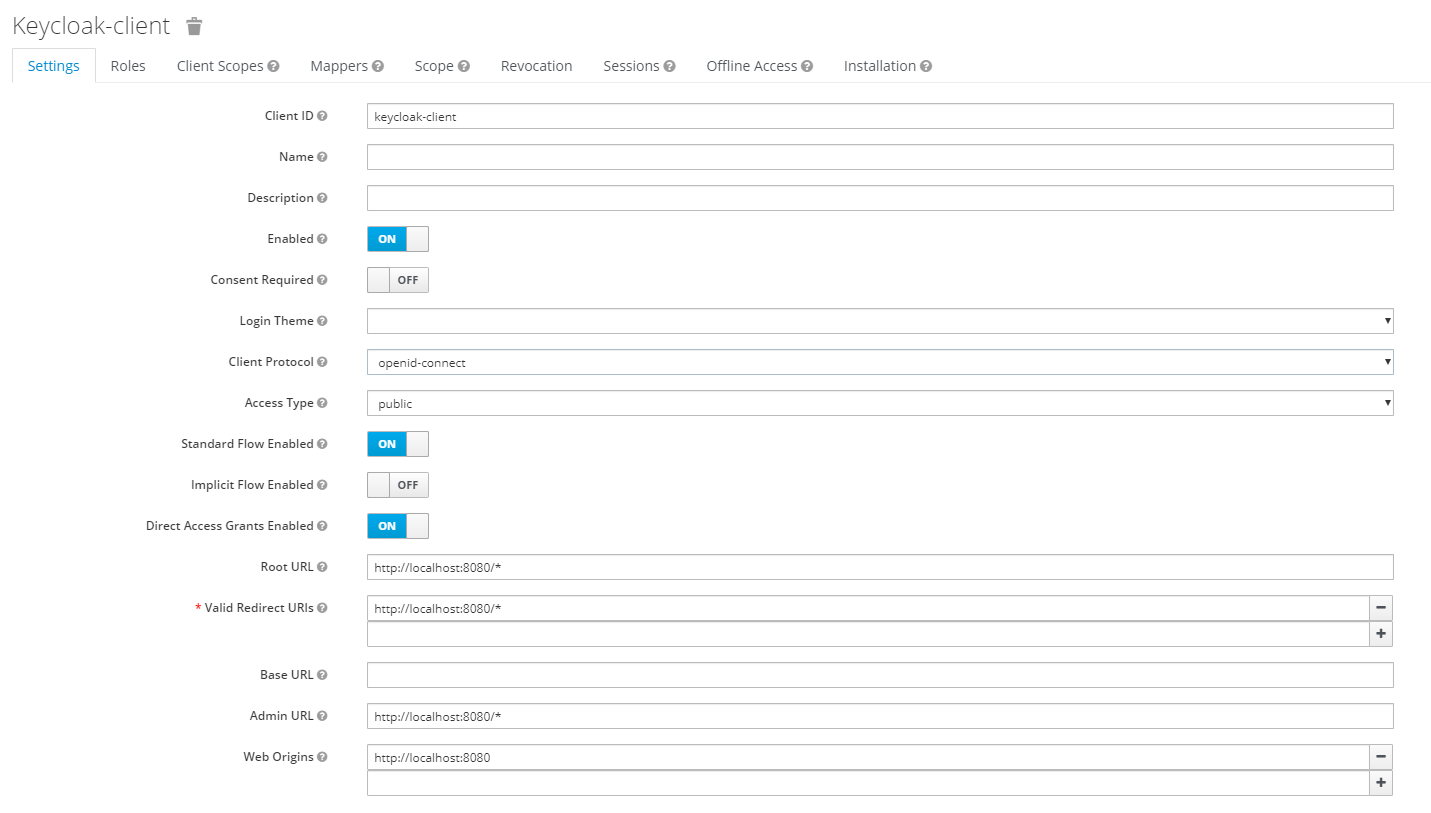Show help icon beside Name label
Viewport: 1431px width, 813px height.
coord(322,157)
